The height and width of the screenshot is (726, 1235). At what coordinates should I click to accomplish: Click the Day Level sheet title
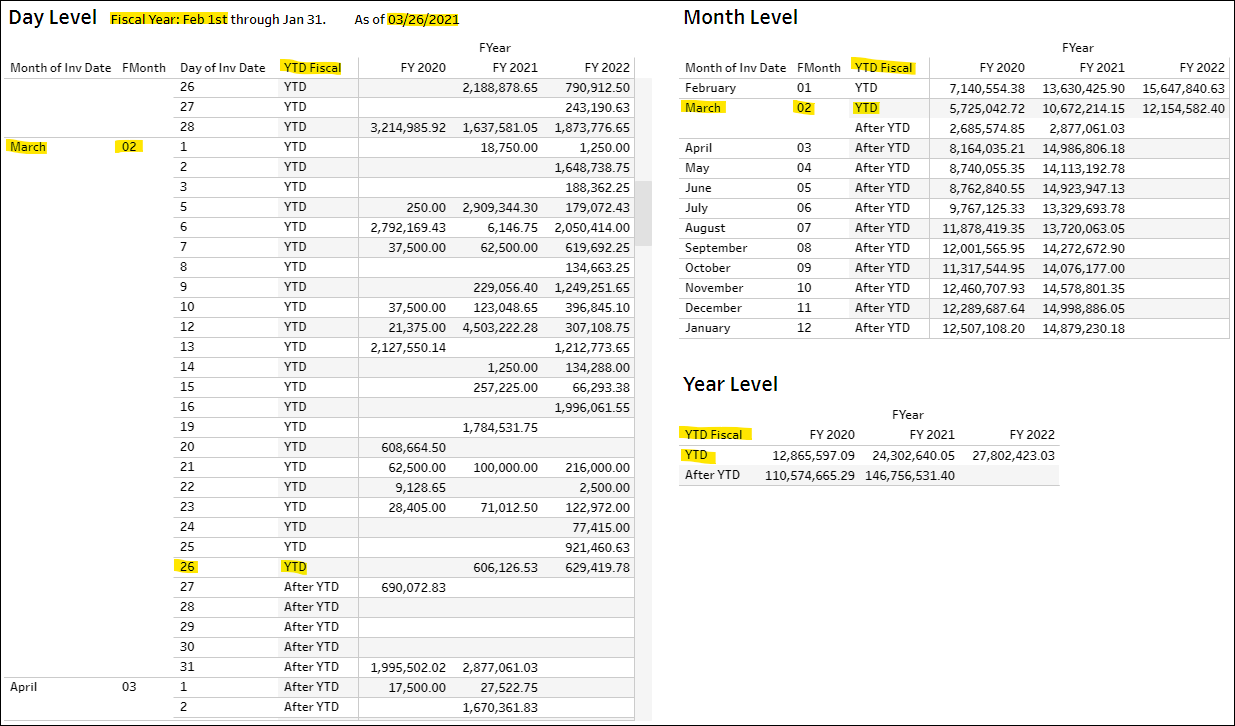[x=53, y=18]
